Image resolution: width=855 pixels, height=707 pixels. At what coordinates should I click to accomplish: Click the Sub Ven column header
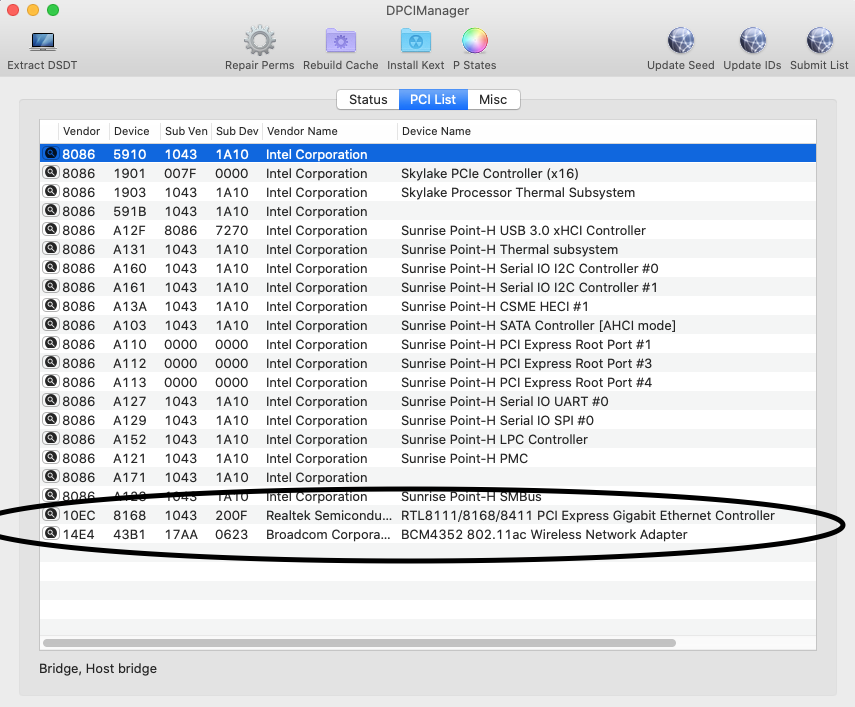(x=186, y=131)
